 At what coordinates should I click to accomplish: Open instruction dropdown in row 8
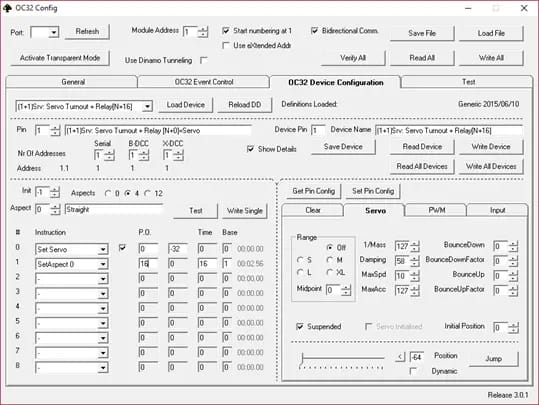(x=103, y=368)
